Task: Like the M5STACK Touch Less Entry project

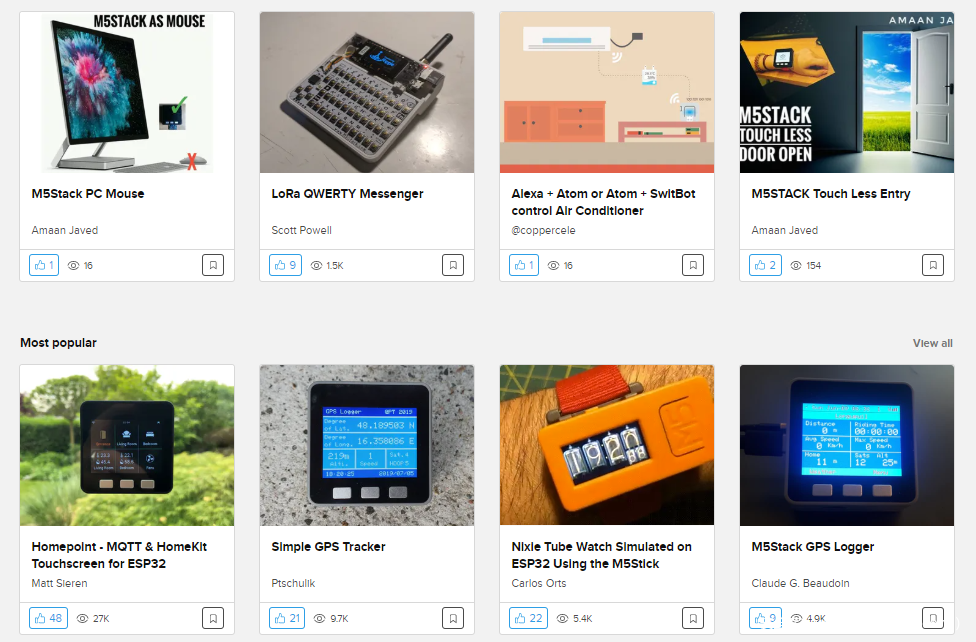Action: pyautogui.click(x=766, y=265)
